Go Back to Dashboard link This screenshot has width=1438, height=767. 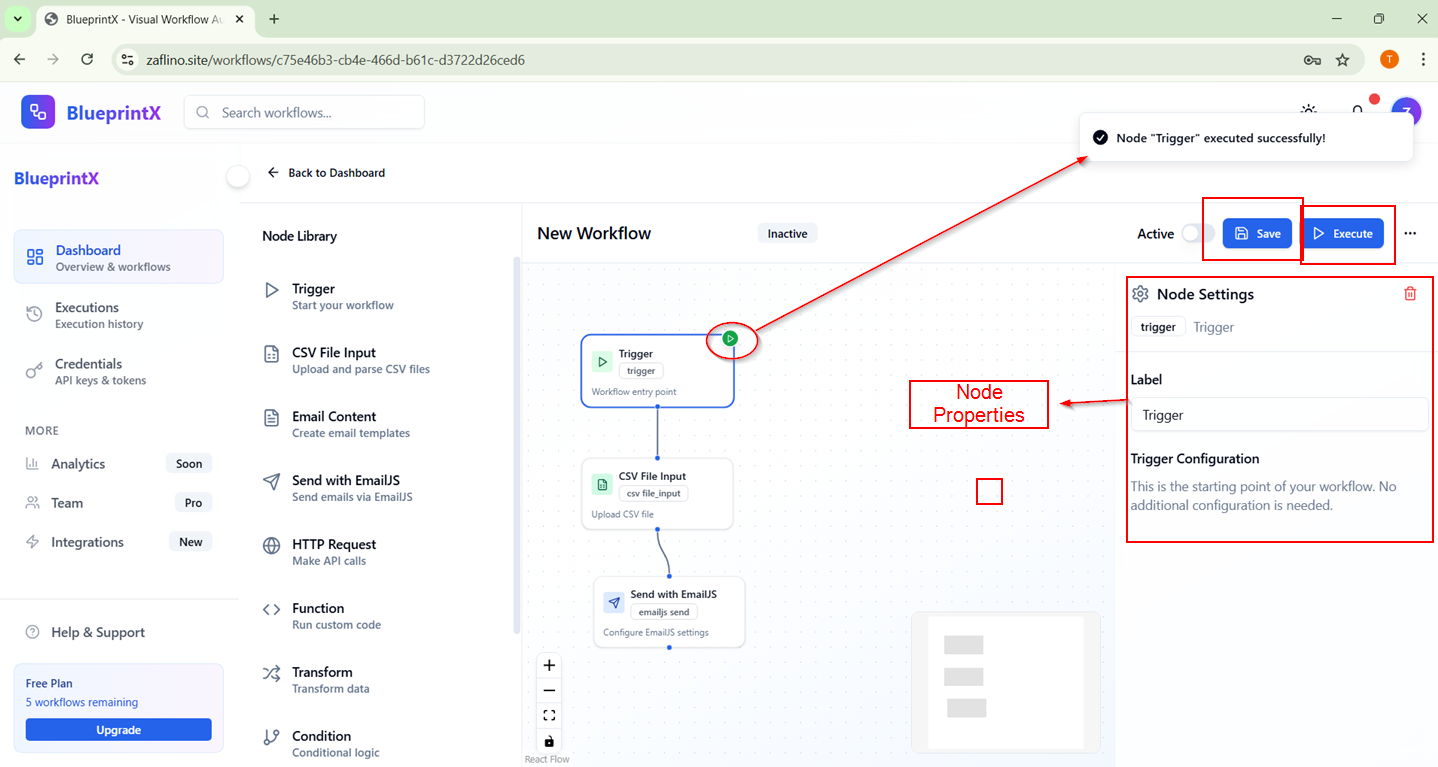[326, 172]
